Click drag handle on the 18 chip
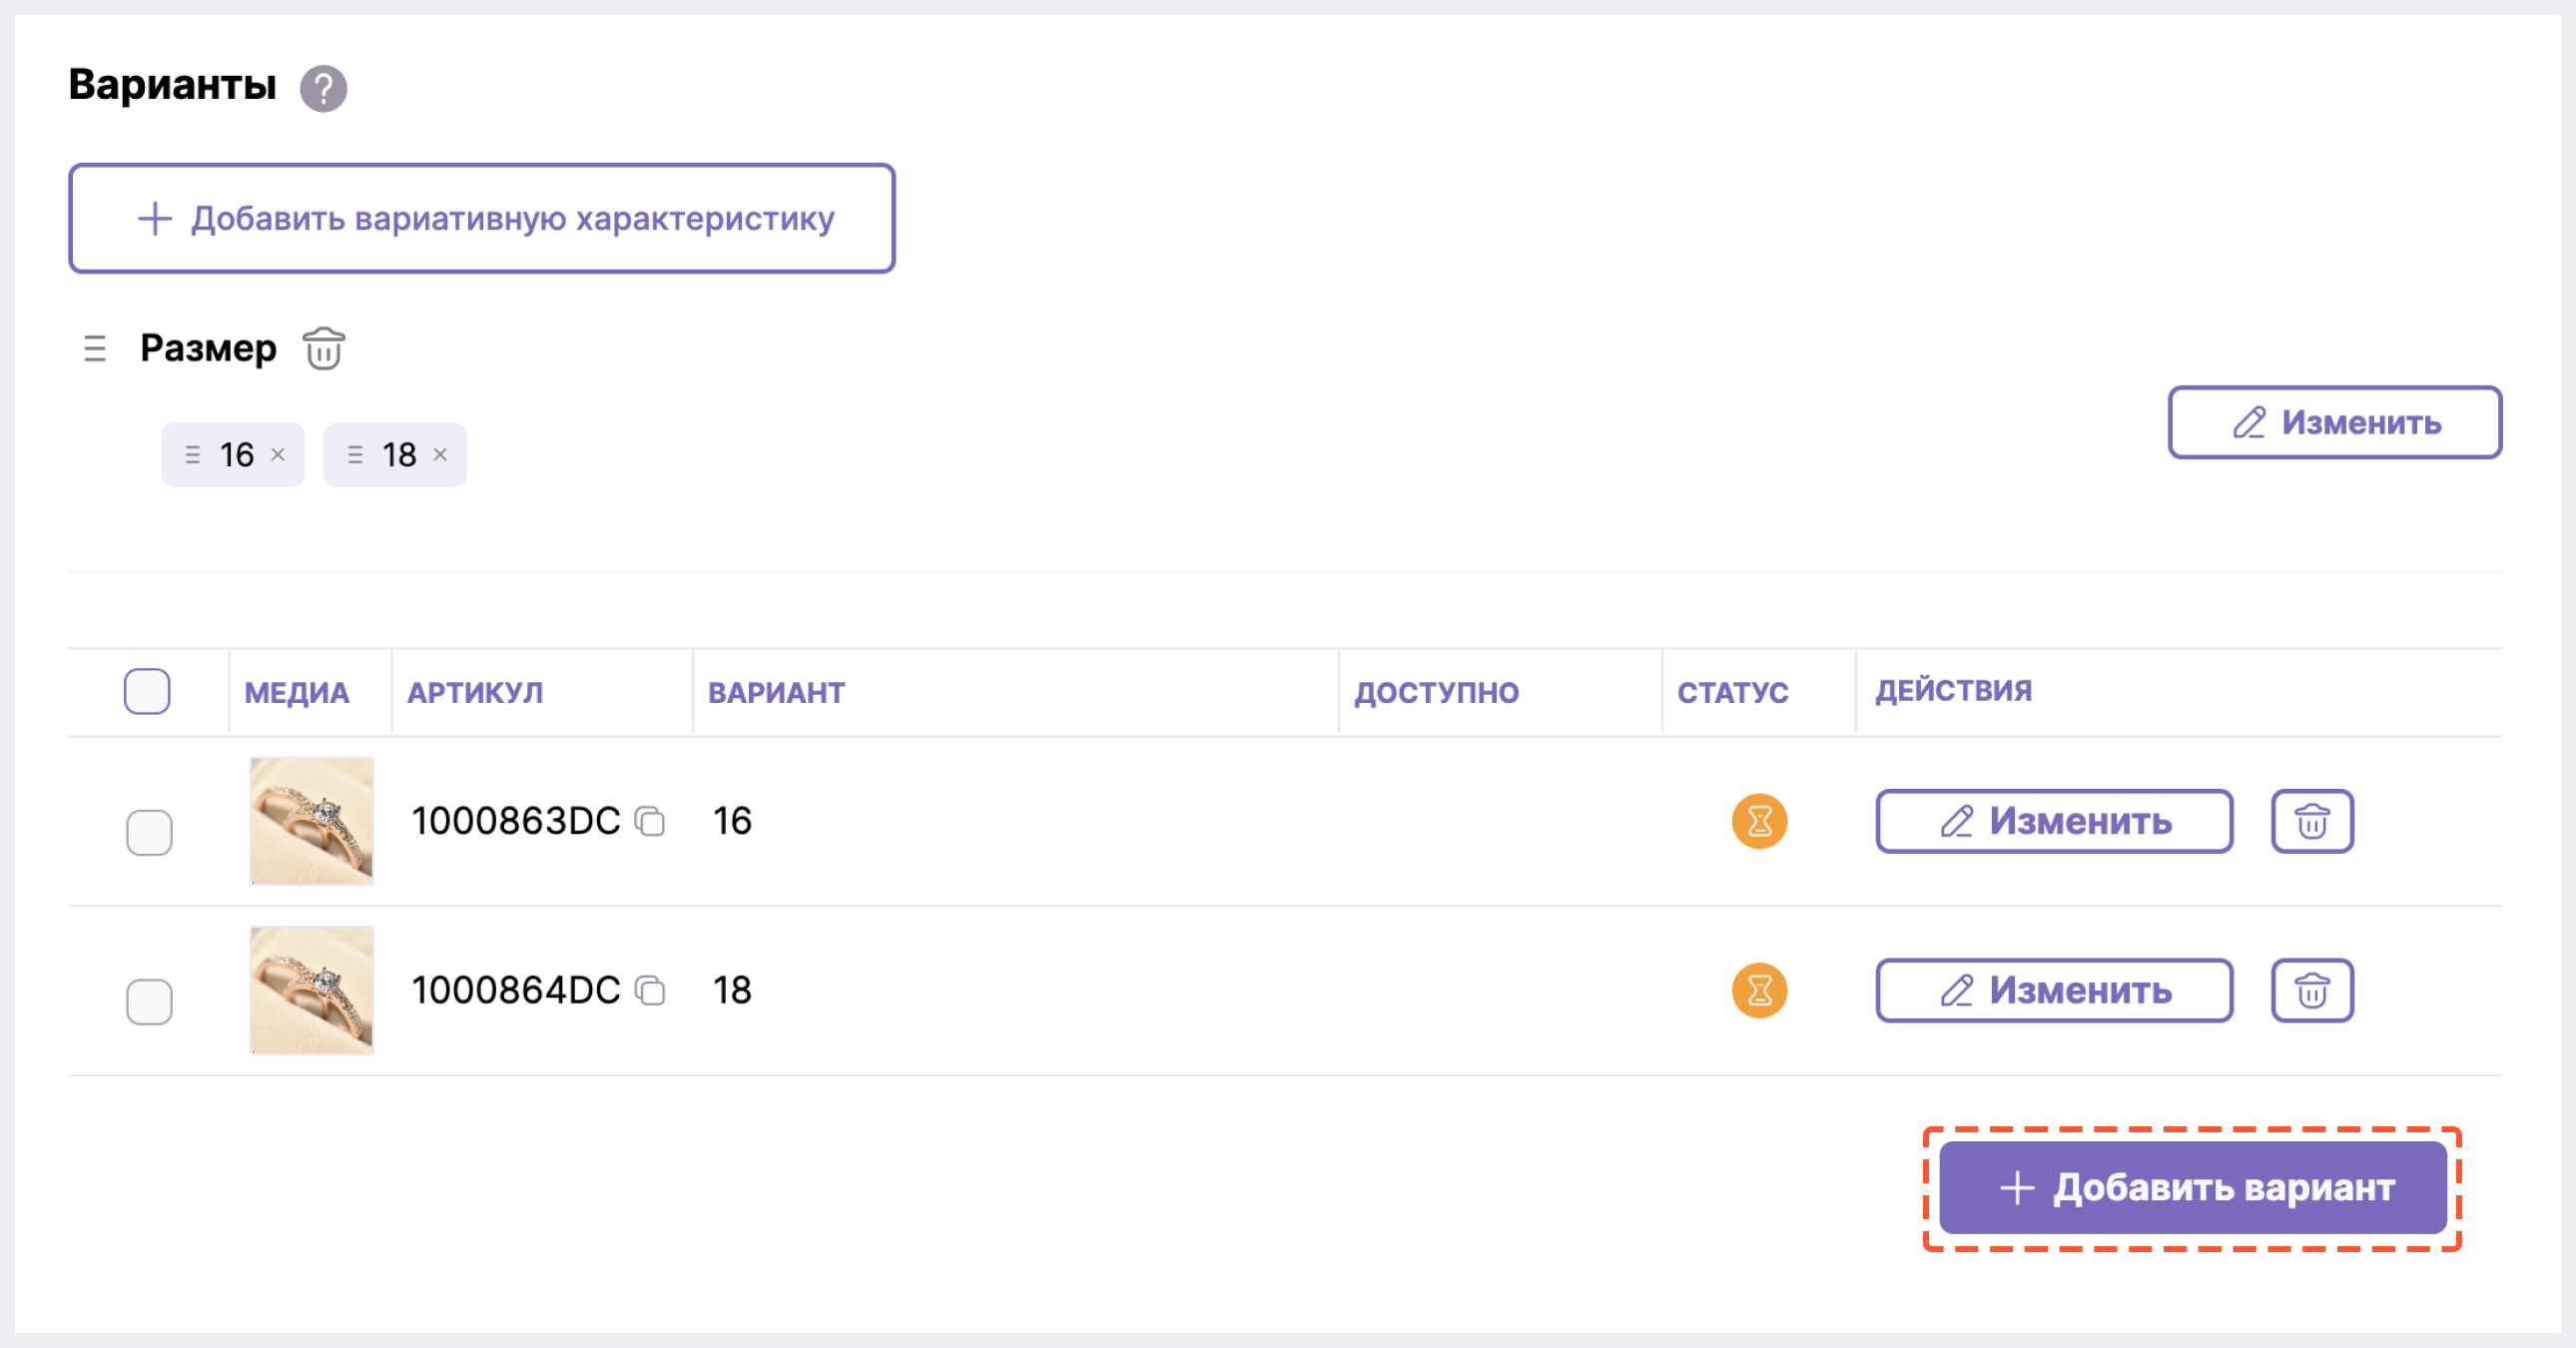The height and width of the screenshot is (1348, 2576). coord(355,455)
